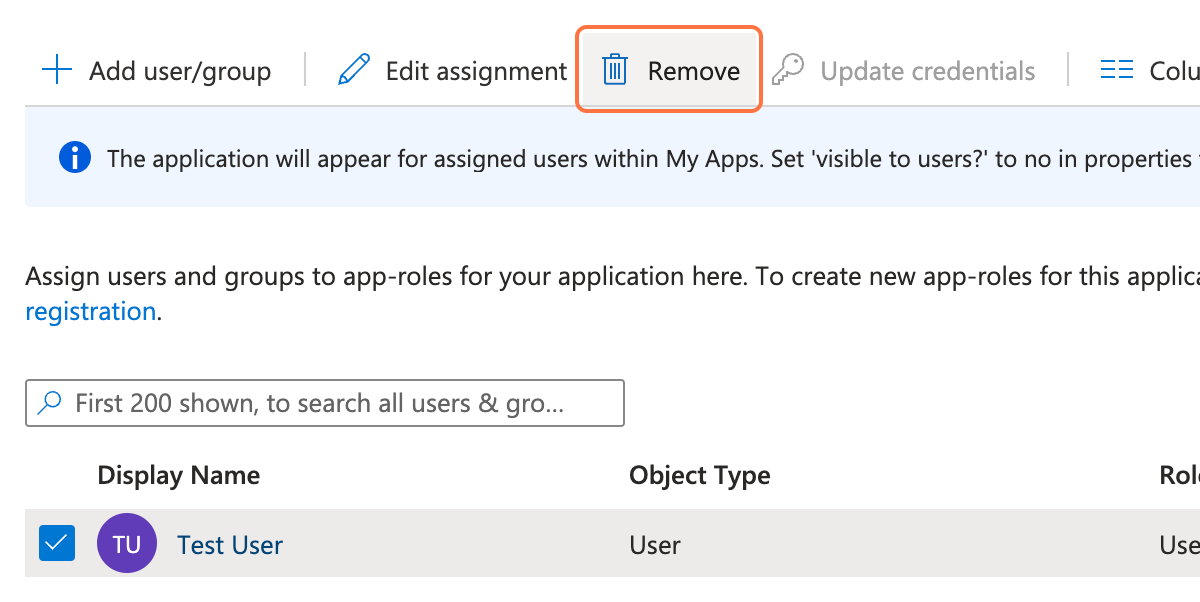Uncheck the Test User row checkbox
Screen dimensions: 1200x602
click(57, 544)
